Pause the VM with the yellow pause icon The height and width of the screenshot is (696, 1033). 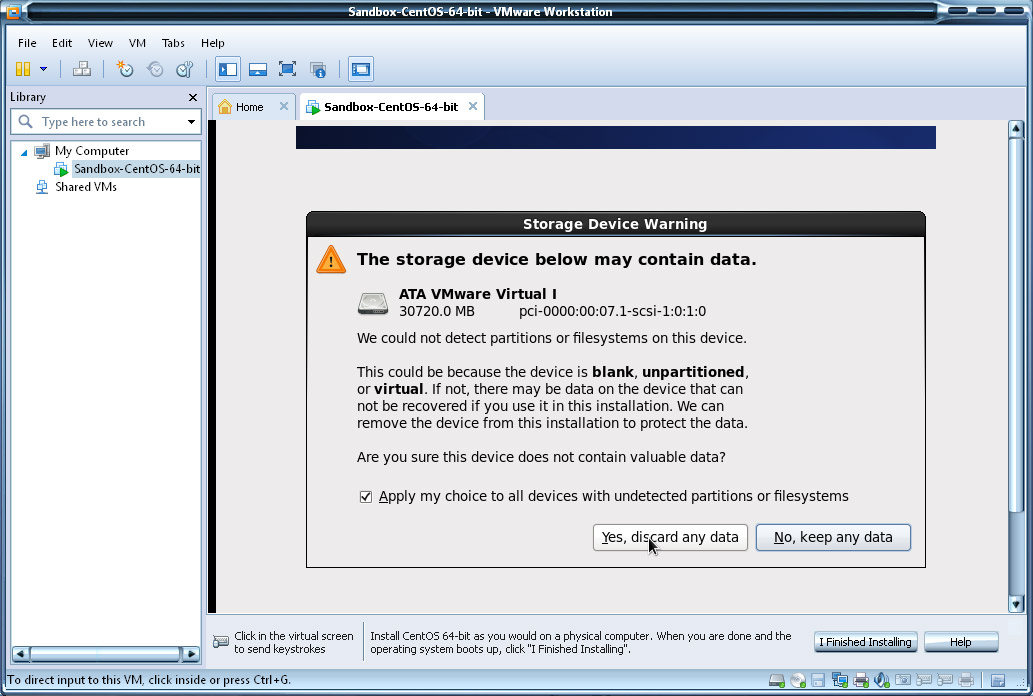click(23, 69)
